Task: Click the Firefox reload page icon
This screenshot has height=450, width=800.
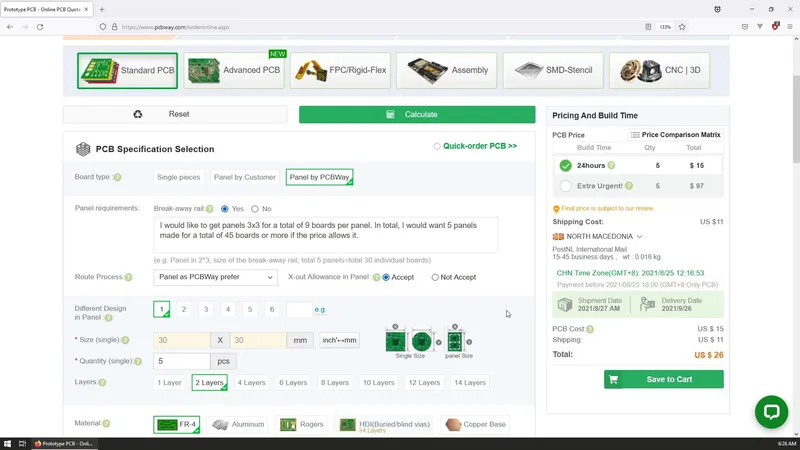Action: coord(40,27)
